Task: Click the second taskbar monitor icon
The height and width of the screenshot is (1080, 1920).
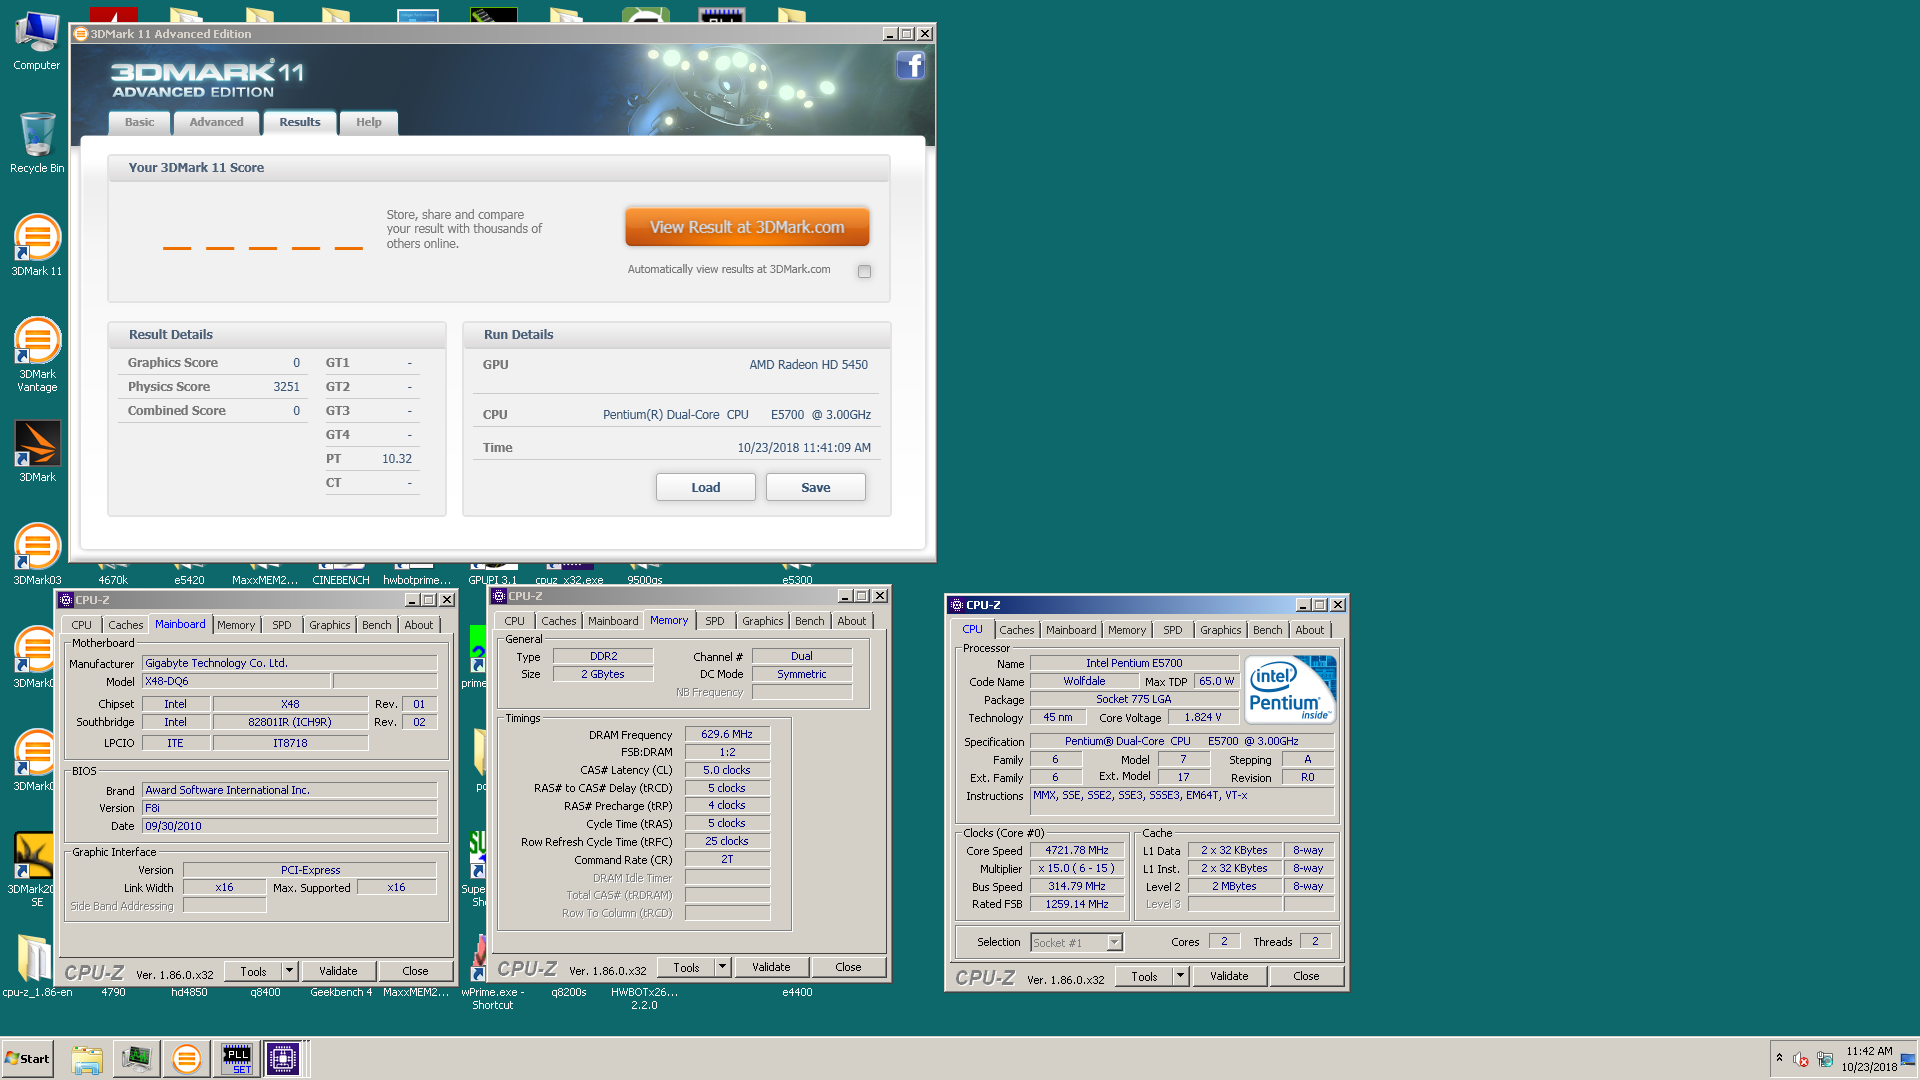Action: click(x=137, y=1059)
